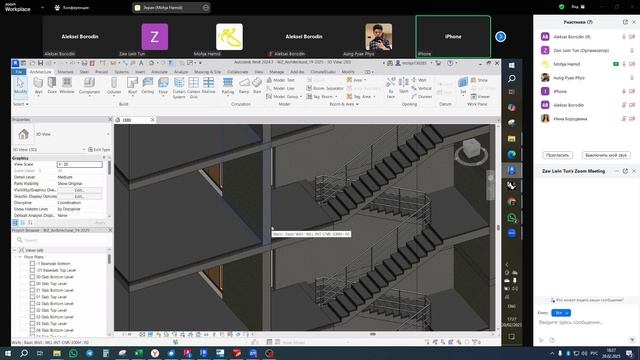Select the Railing tool
640x360 pixels.
pos(228,86)
